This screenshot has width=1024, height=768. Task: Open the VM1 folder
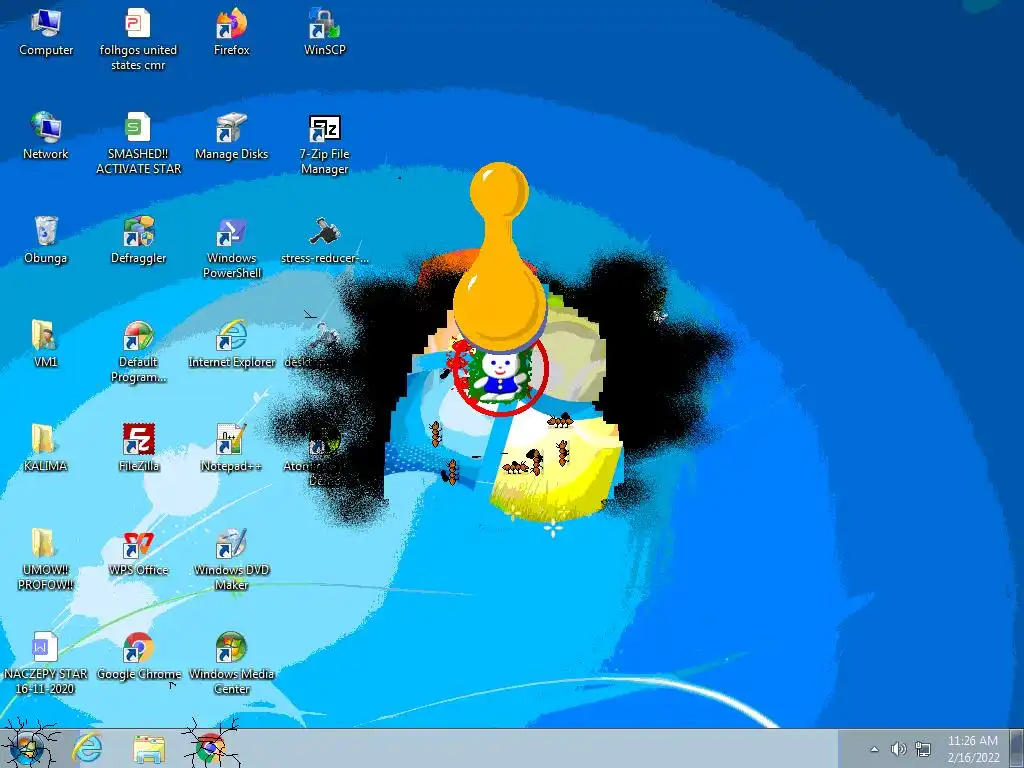click(44, 344)
